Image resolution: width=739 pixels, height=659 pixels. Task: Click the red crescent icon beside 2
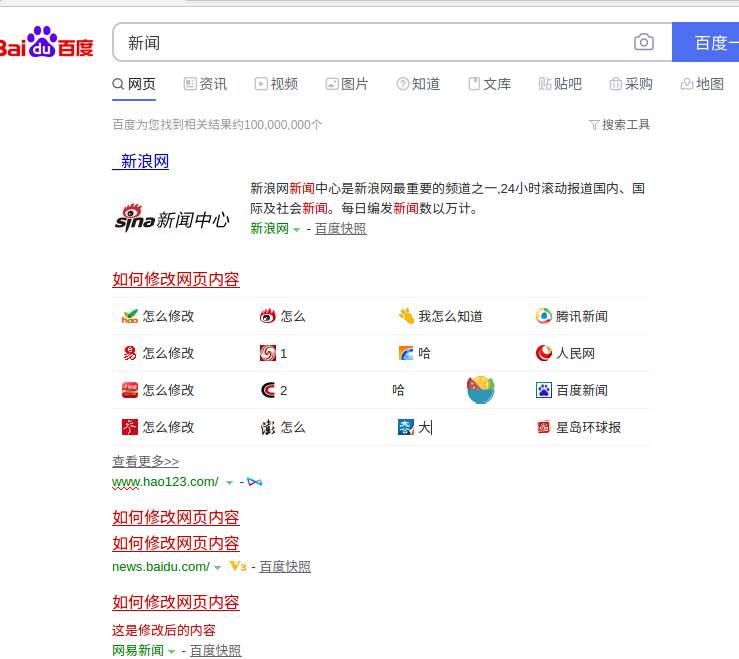pyautogui.click(x=268, y=390)
